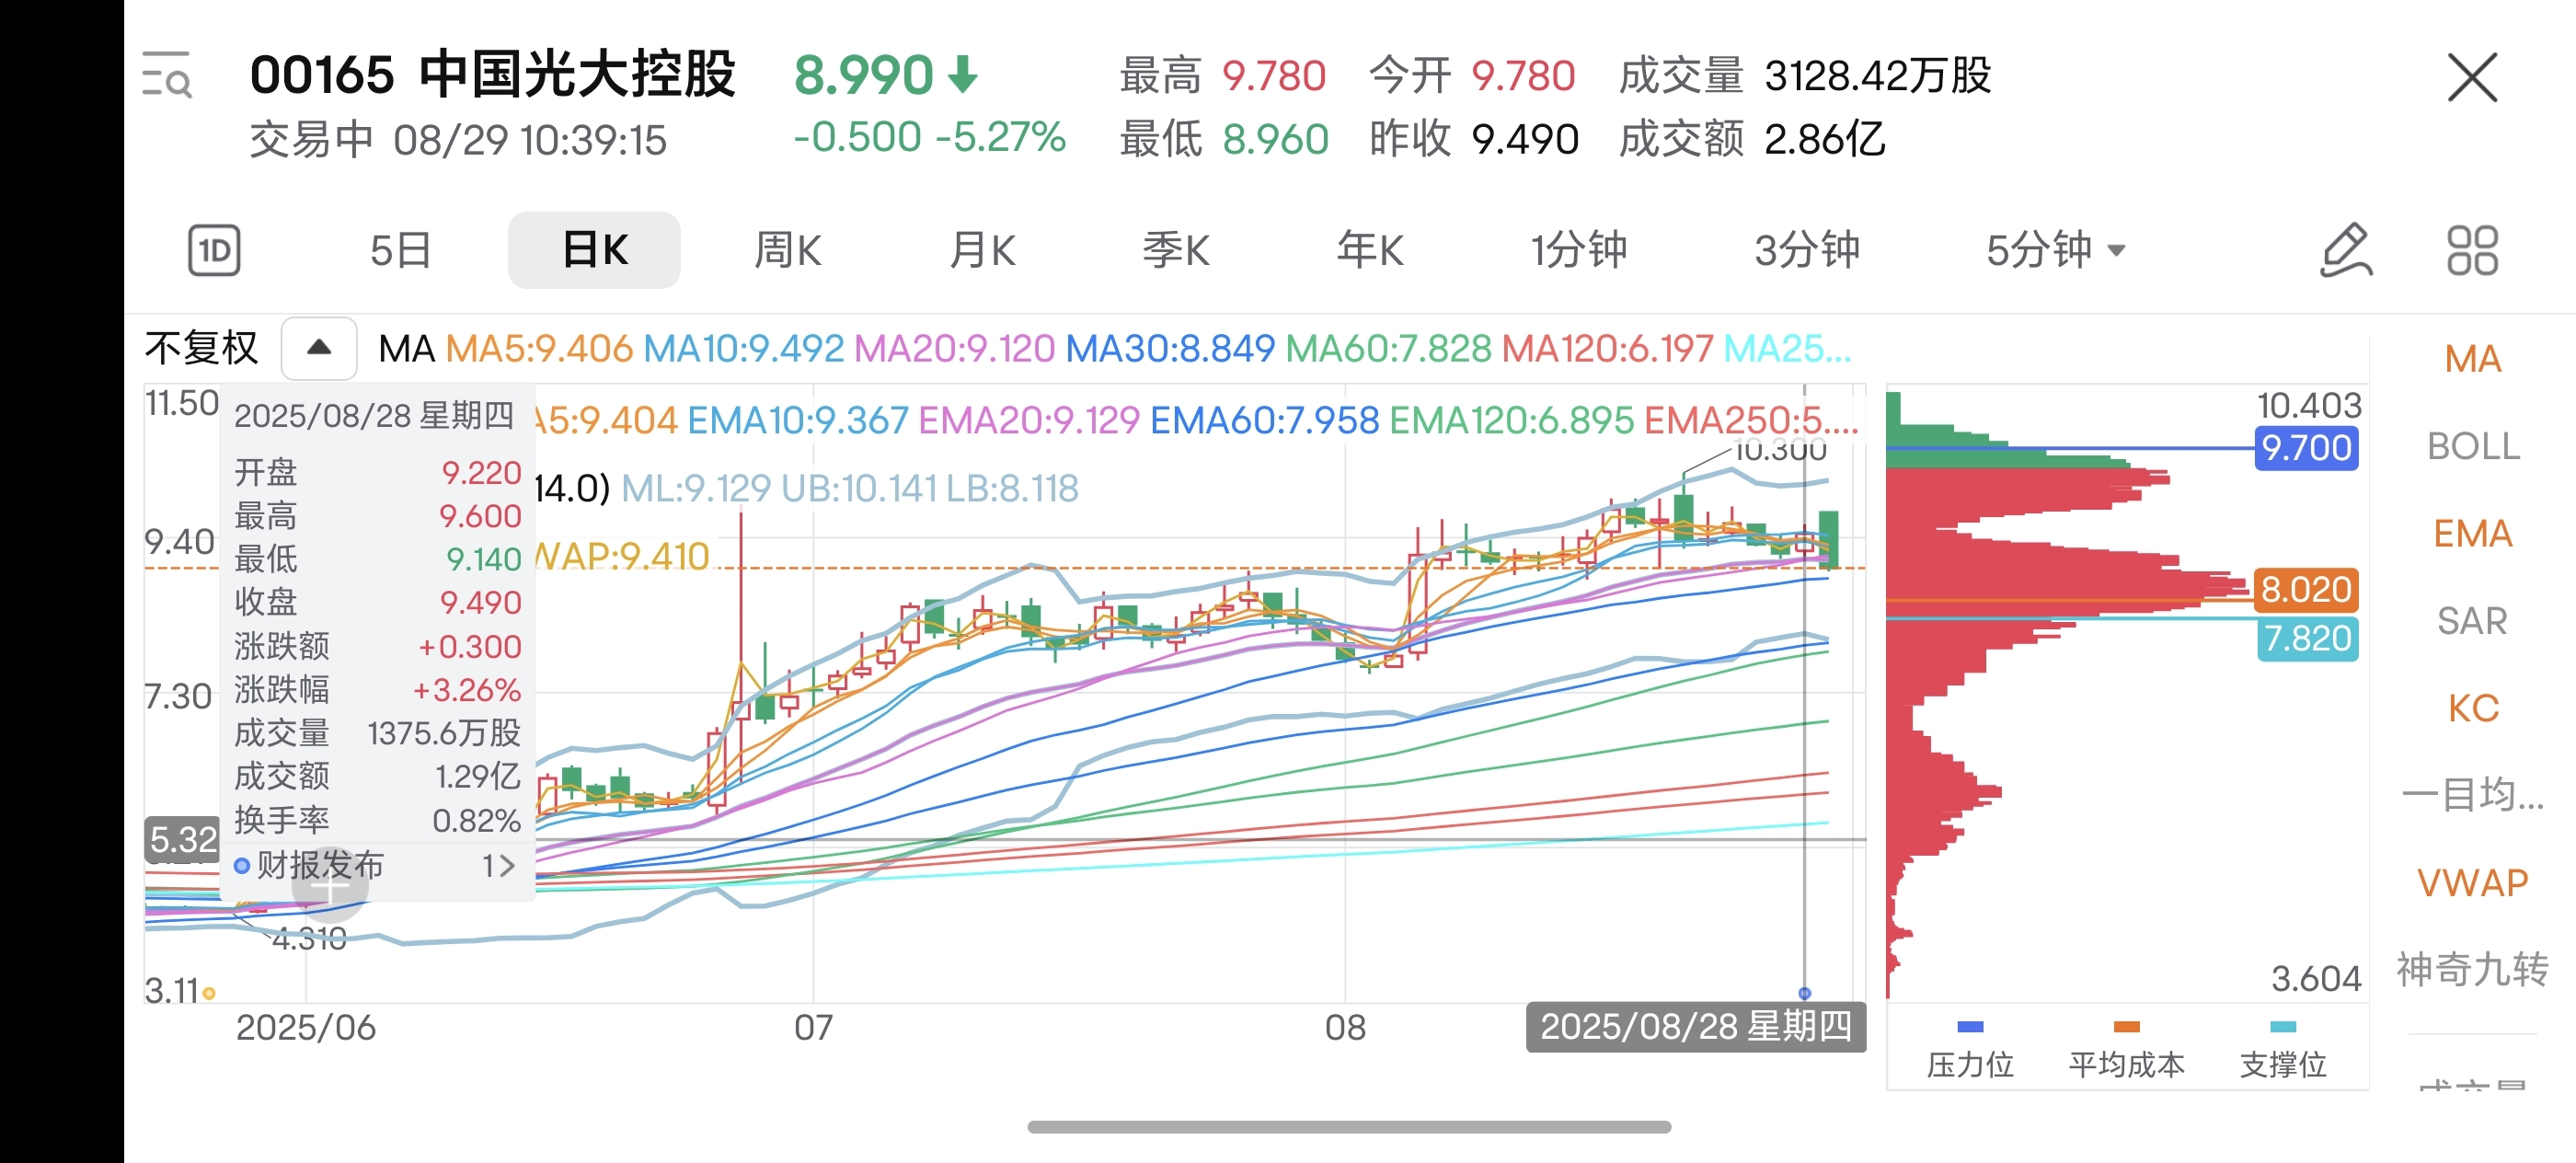Click the MA20:9.120 value
Screen dimensions: 2576x1163
tap(954, 349)
